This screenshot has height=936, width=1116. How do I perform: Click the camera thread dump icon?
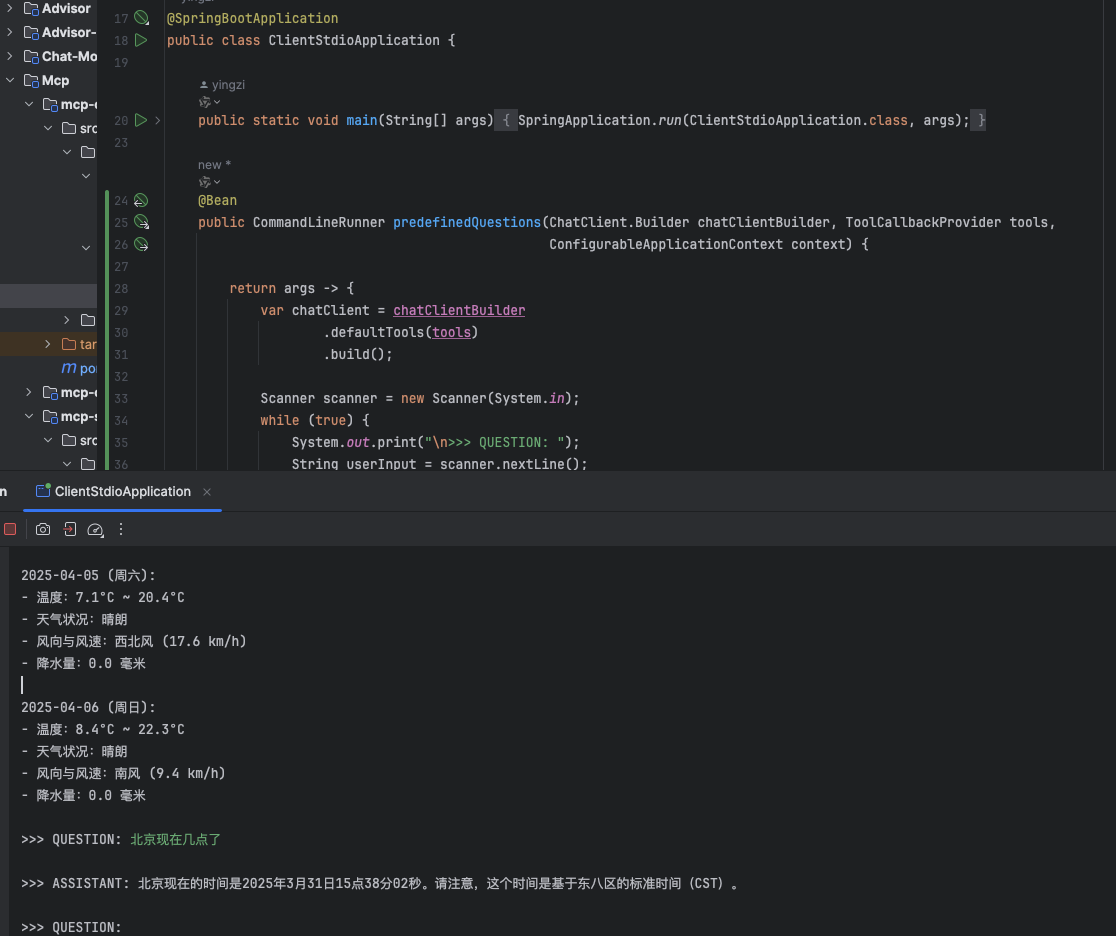pyautogui.click(x=43, y=529)
